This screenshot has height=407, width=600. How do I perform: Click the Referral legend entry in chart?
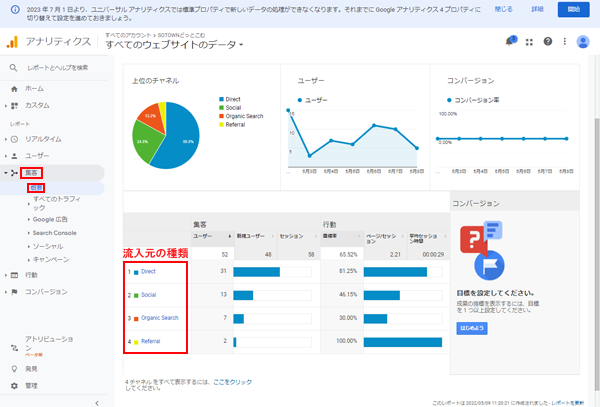pos(232,125)
